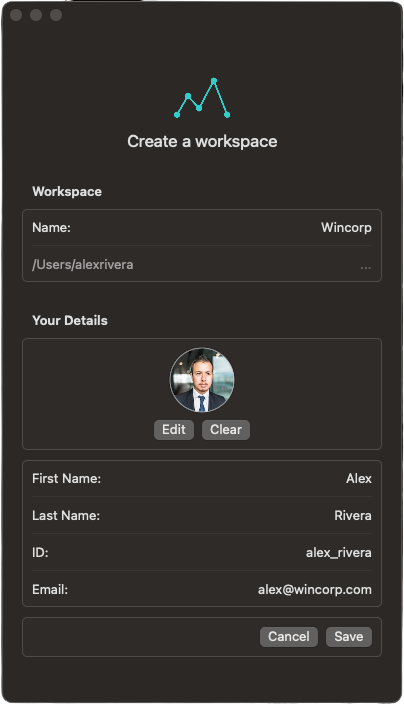Click the 'Workspace' section label
The image size is (404, 706).
pyautogui.click(x=67, y=191)
